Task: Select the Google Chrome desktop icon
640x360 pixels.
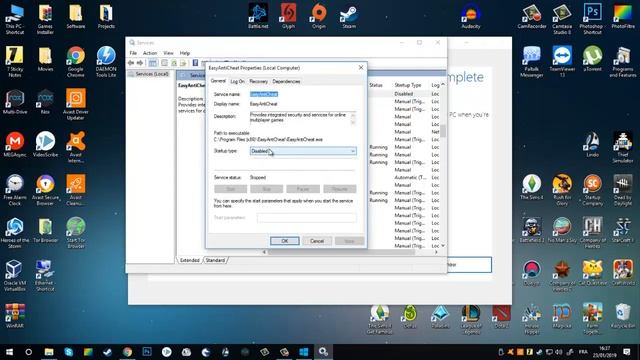Action: pos(76,62)
